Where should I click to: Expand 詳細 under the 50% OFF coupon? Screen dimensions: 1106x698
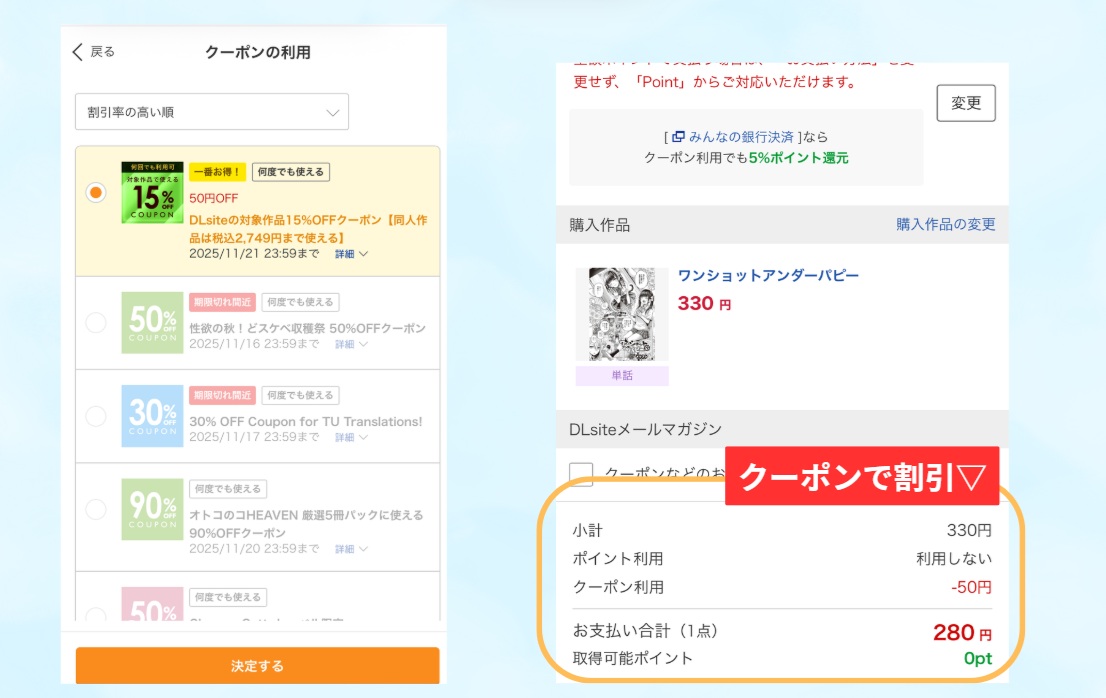(351, 344)
